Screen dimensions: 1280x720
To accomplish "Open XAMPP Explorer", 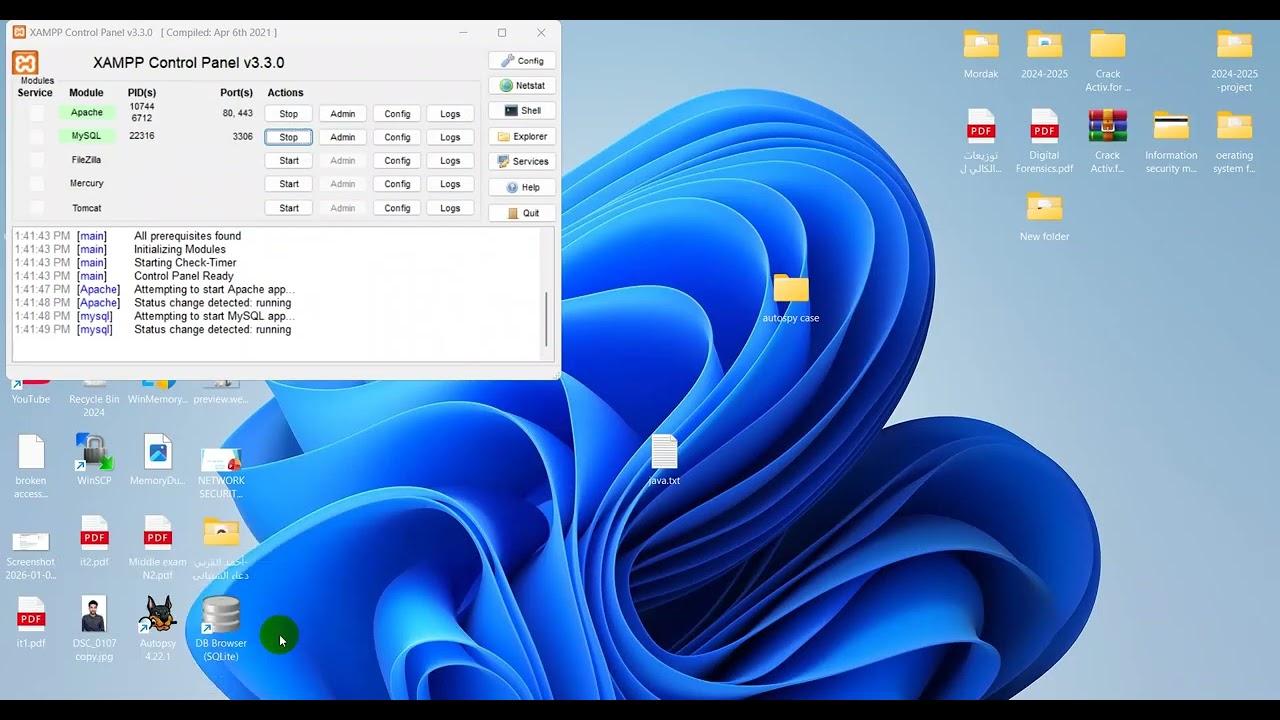I will [522, 136].
